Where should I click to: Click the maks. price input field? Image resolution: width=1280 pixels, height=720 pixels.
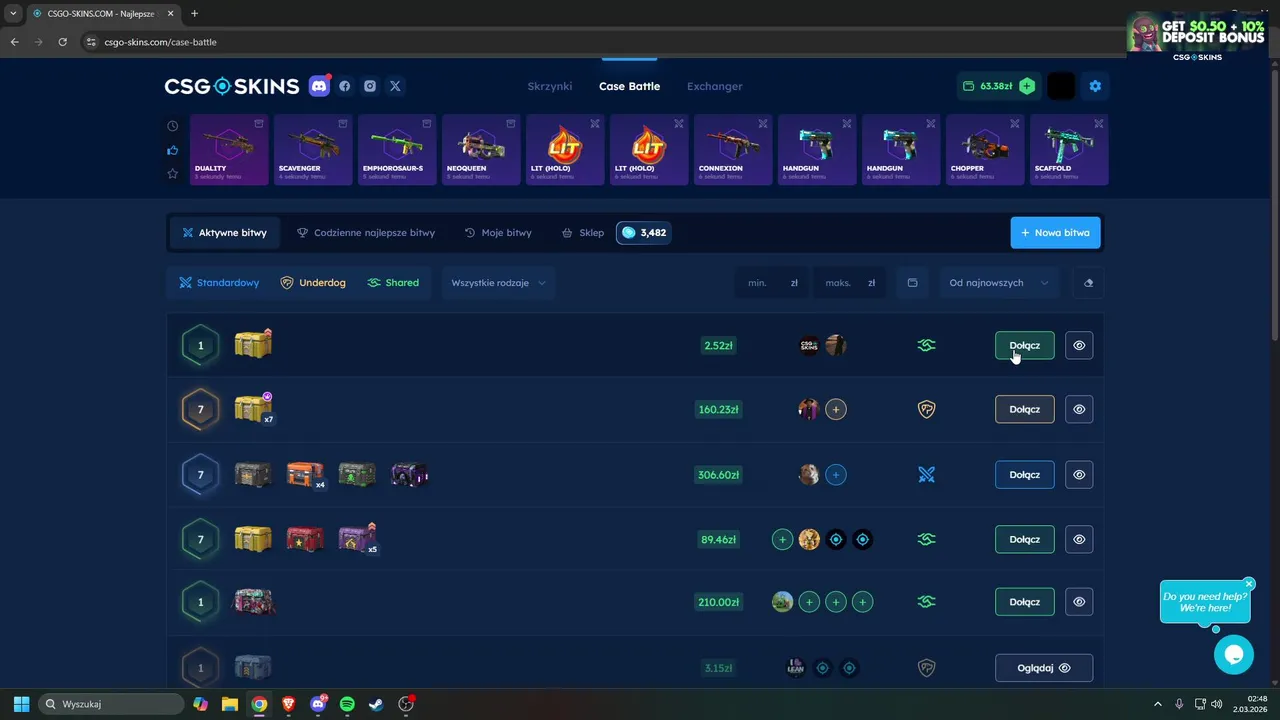pos(851,283)
